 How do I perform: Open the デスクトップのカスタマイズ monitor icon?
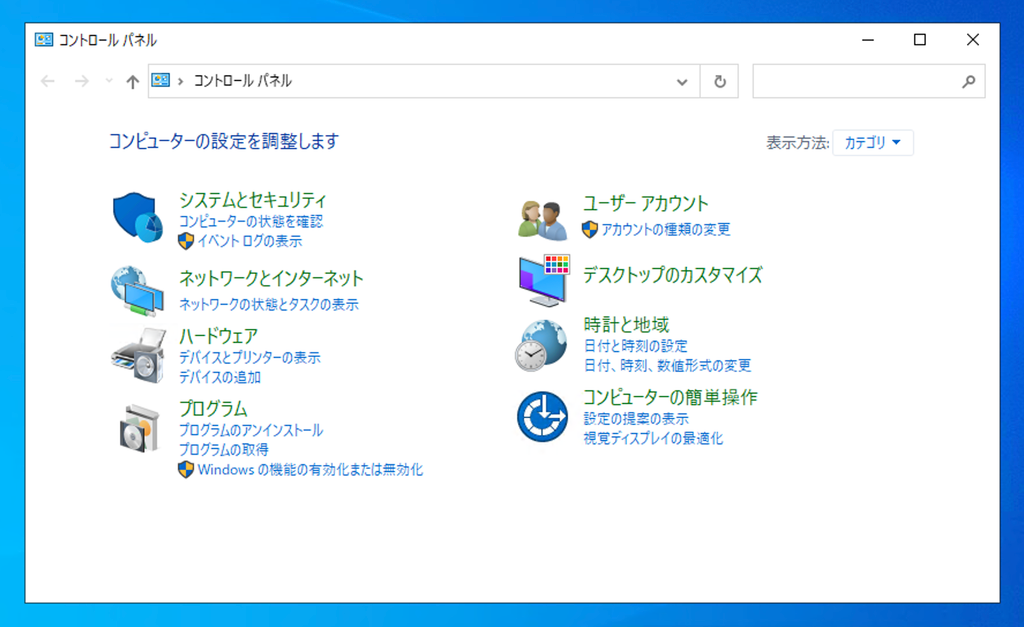pos(544,280)
